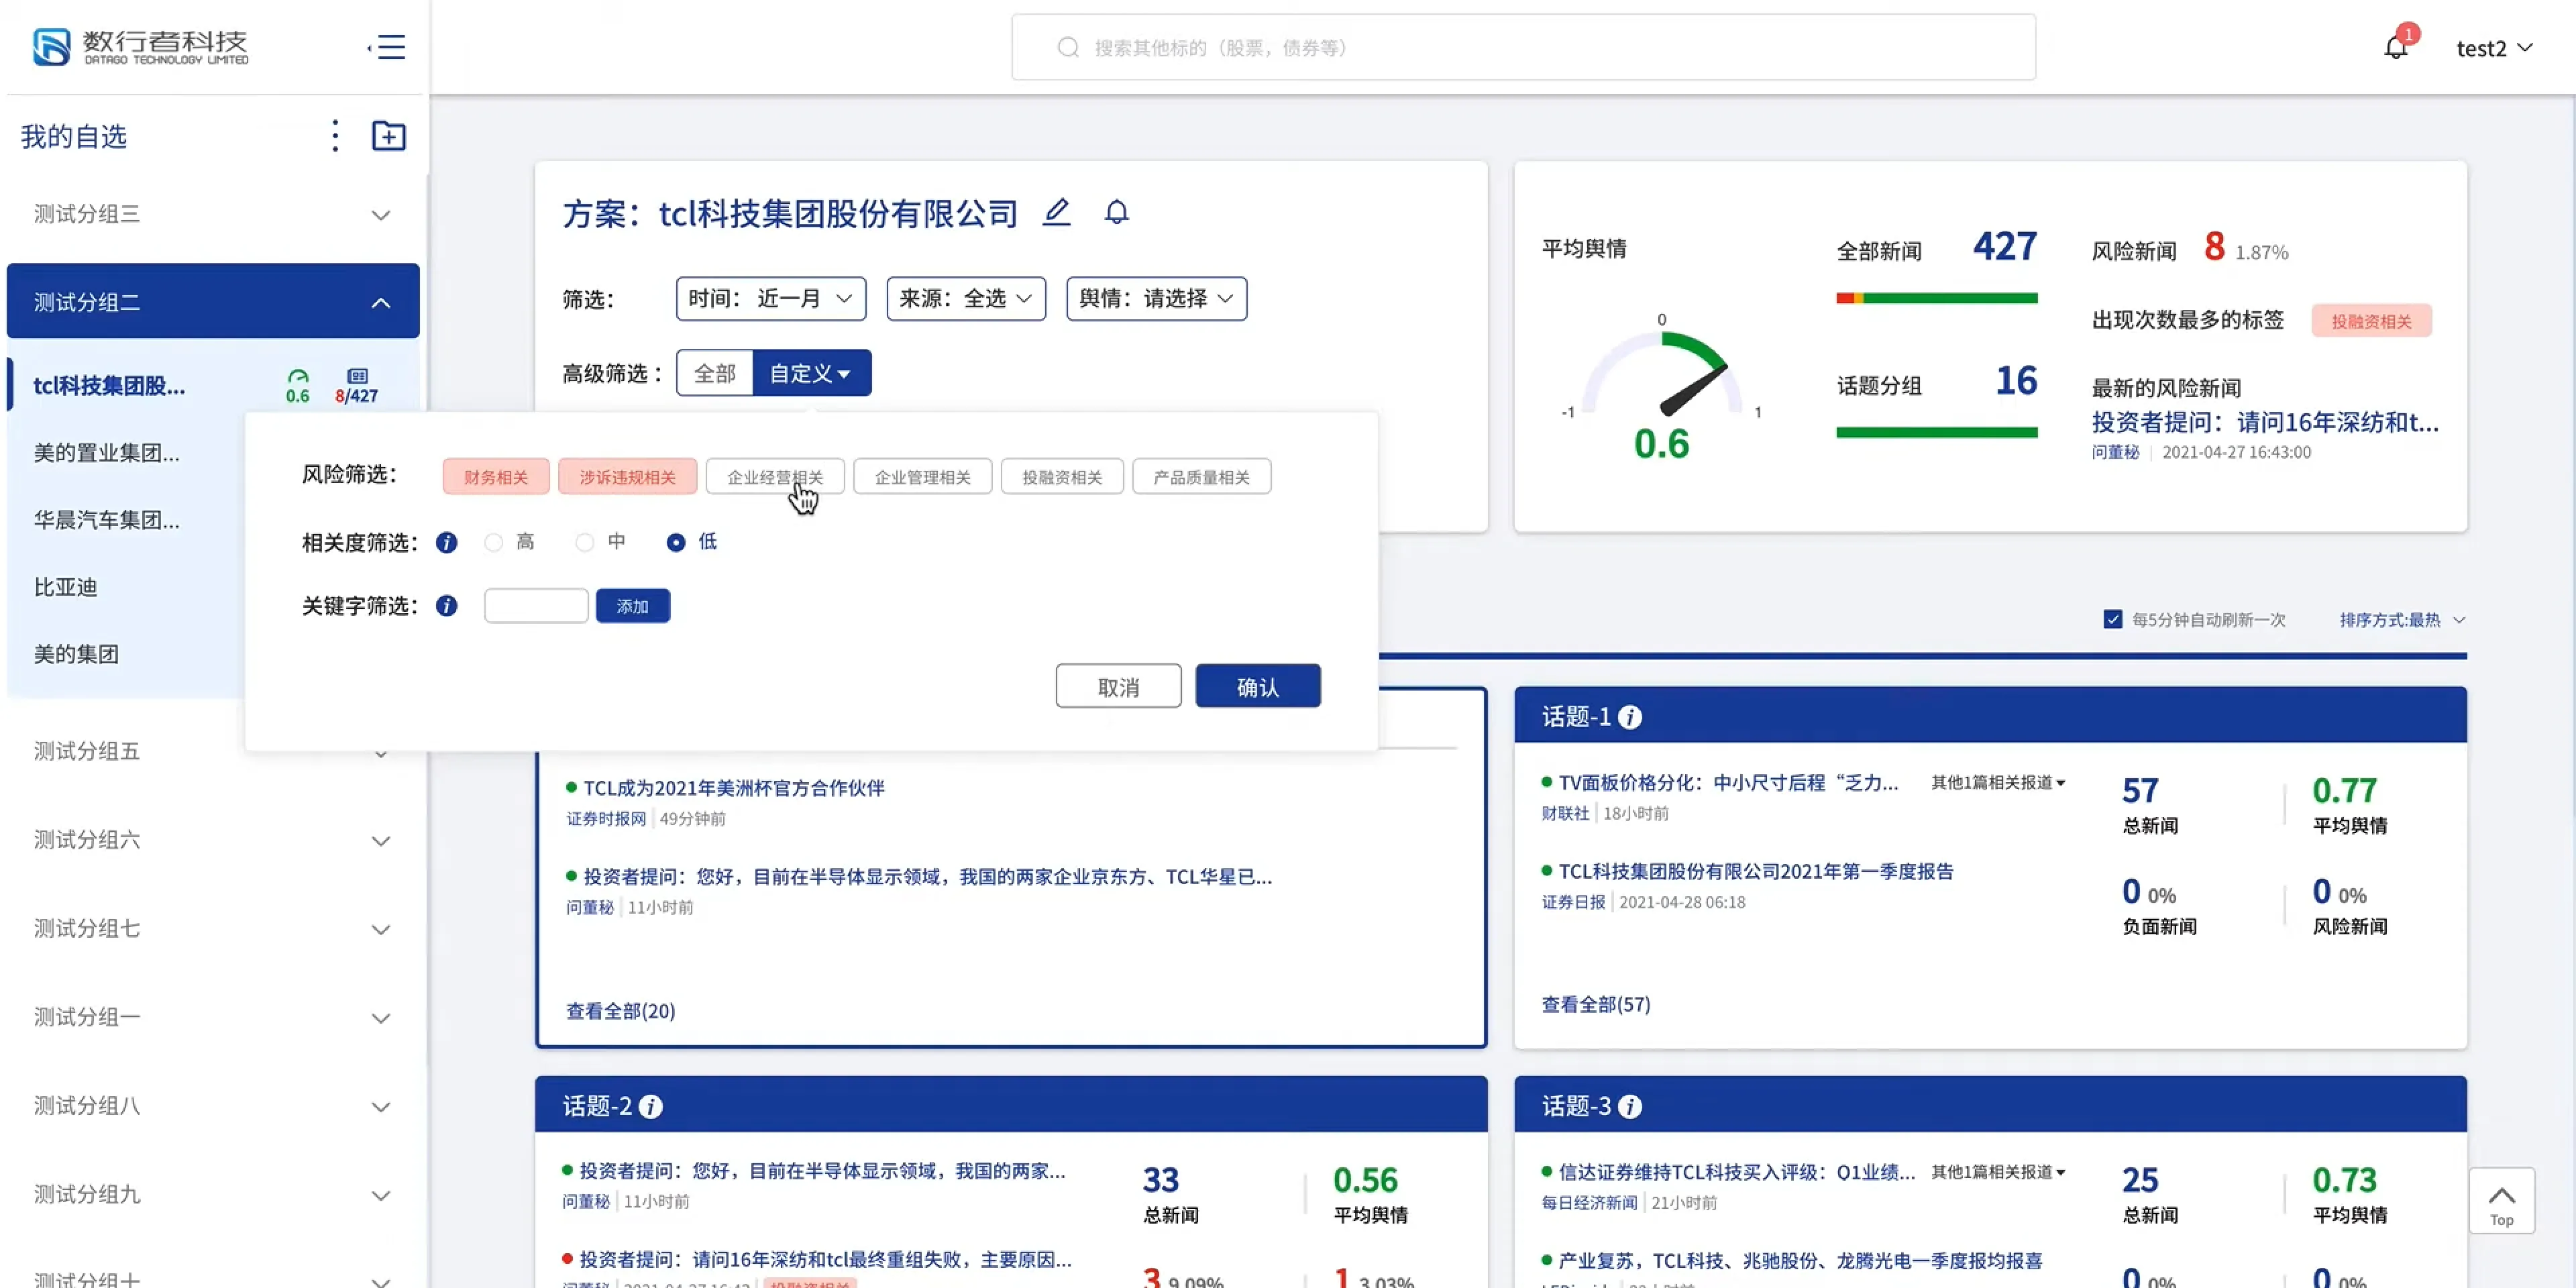Select the 中 relevance radio button
The image size is (2576, 1288).
point(585,542)
